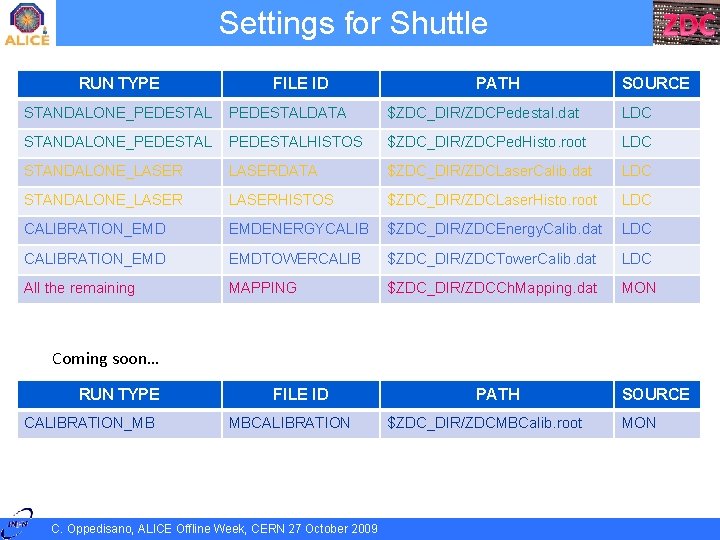
Task: Click MON in the MAPPING row
Action: 639,288
